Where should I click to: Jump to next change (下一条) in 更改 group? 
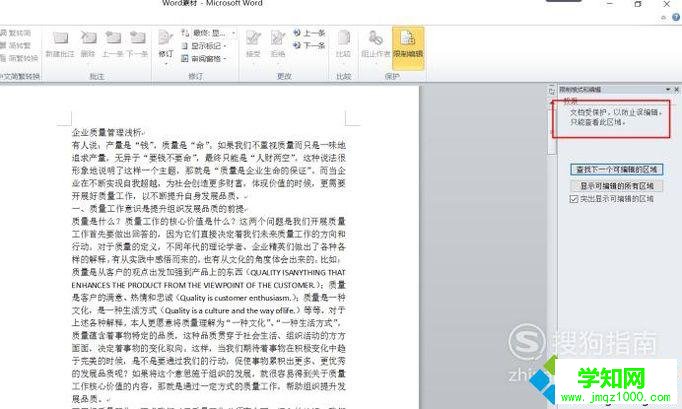[x=309, y=45]
